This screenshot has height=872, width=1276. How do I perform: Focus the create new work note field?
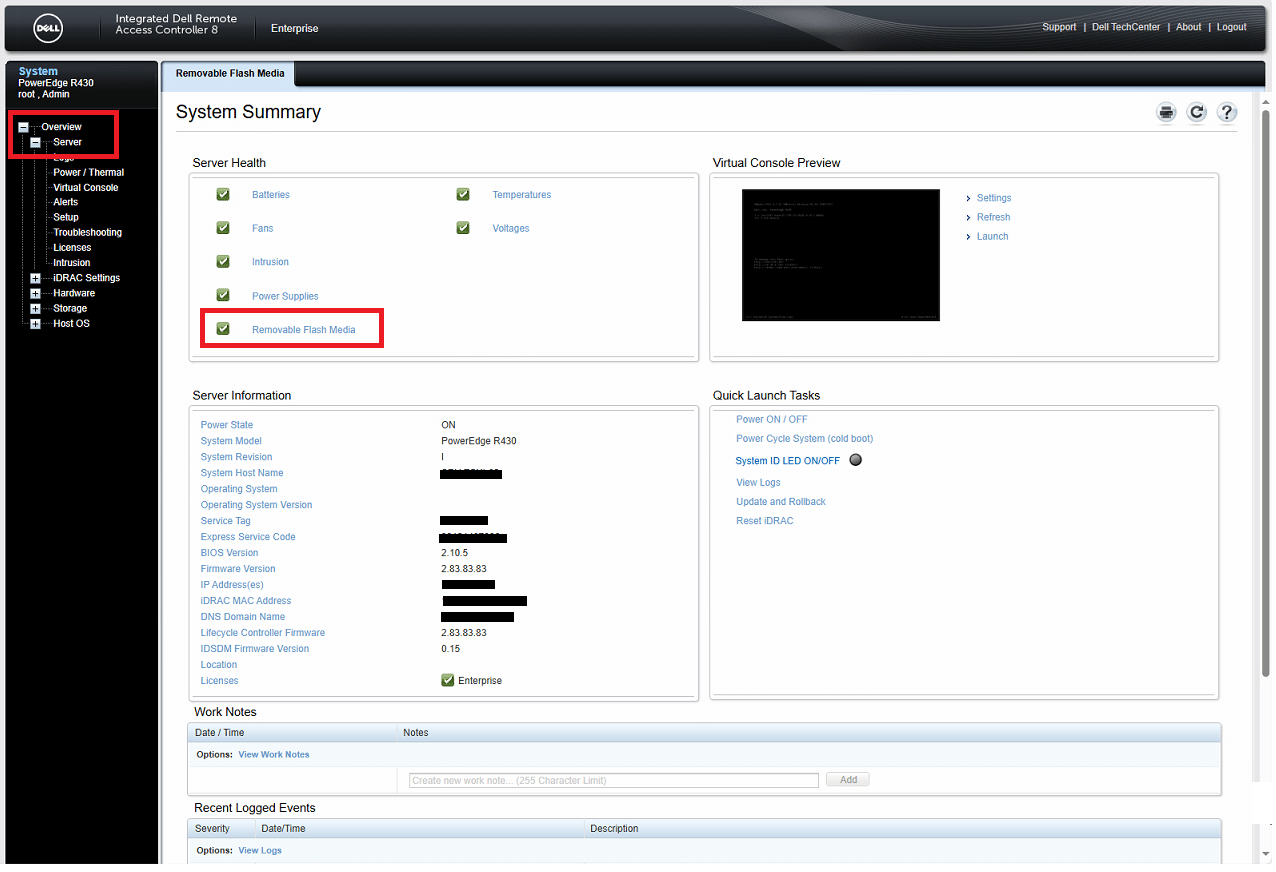[613, 780]
